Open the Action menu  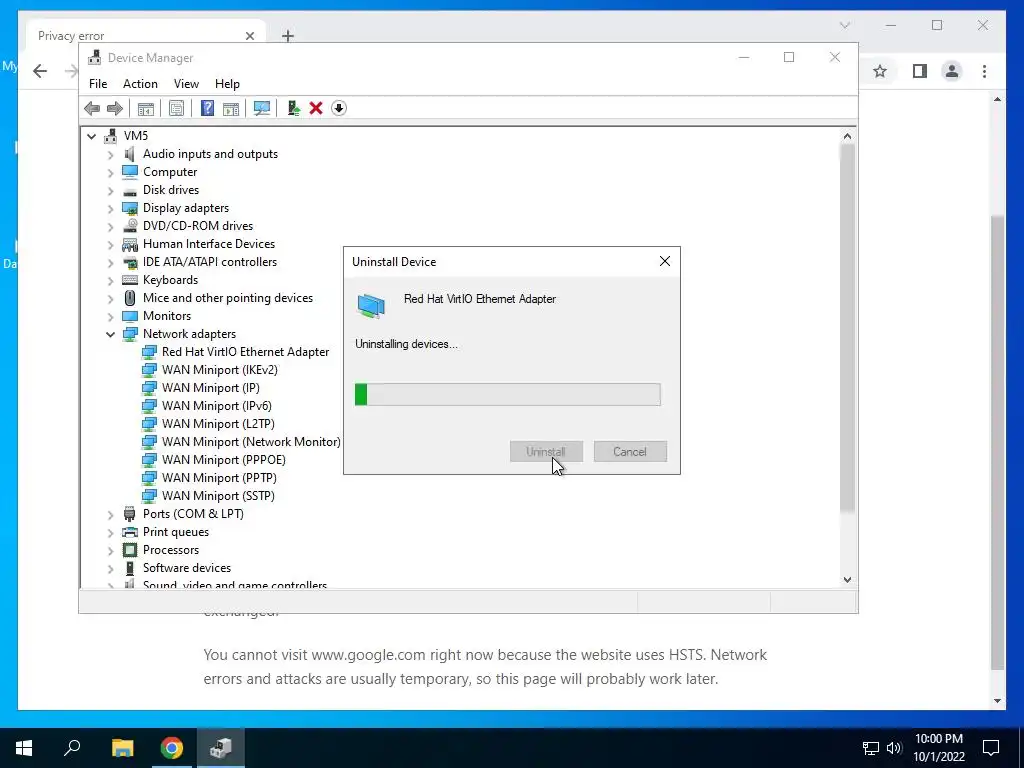tap(140, 84)
